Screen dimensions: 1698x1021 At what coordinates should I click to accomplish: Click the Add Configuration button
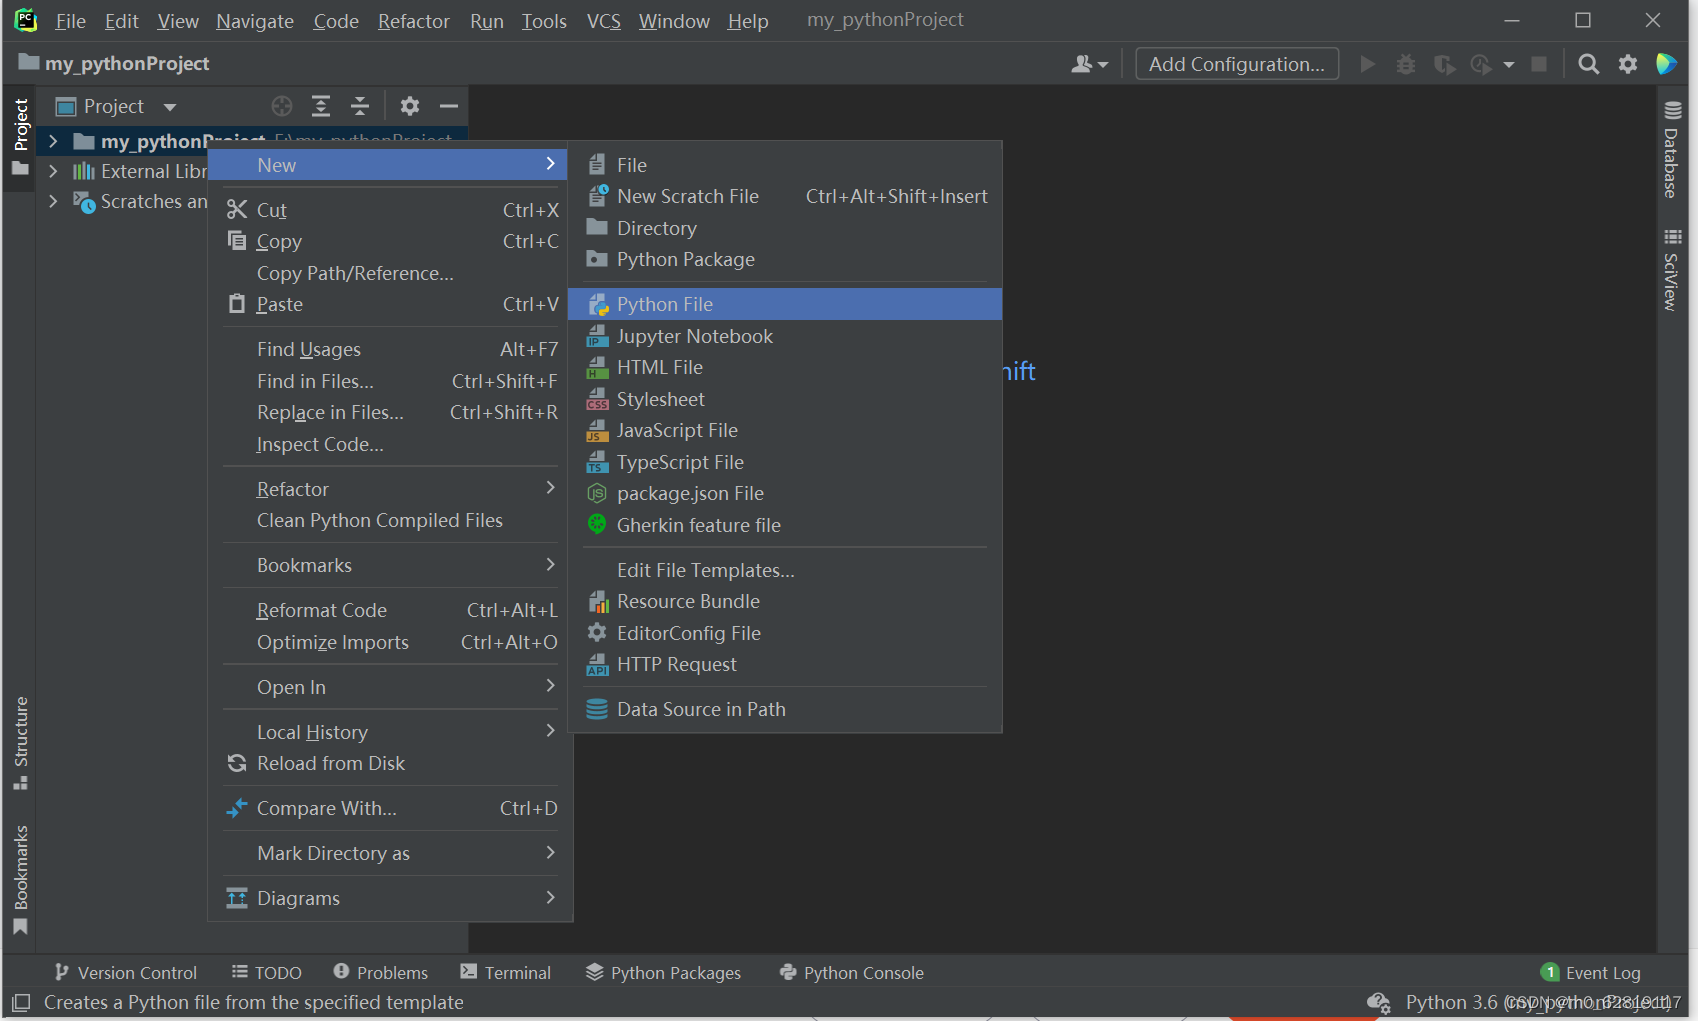1237,64
